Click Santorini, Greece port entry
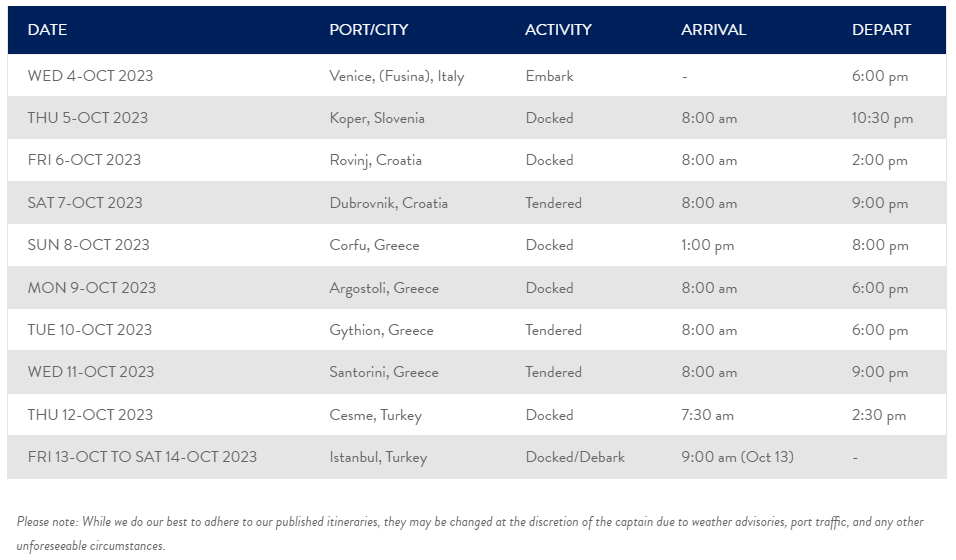 pyautogui.click(x=384, y=372)
